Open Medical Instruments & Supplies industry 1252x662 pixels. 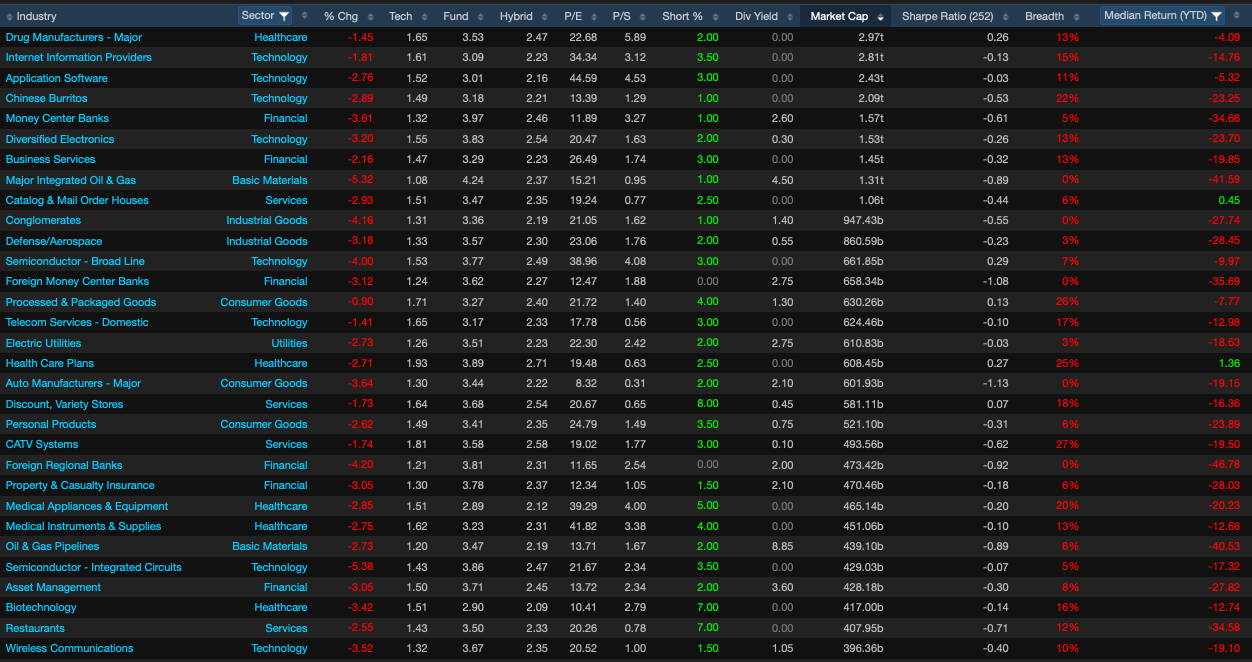pos(83,526)
